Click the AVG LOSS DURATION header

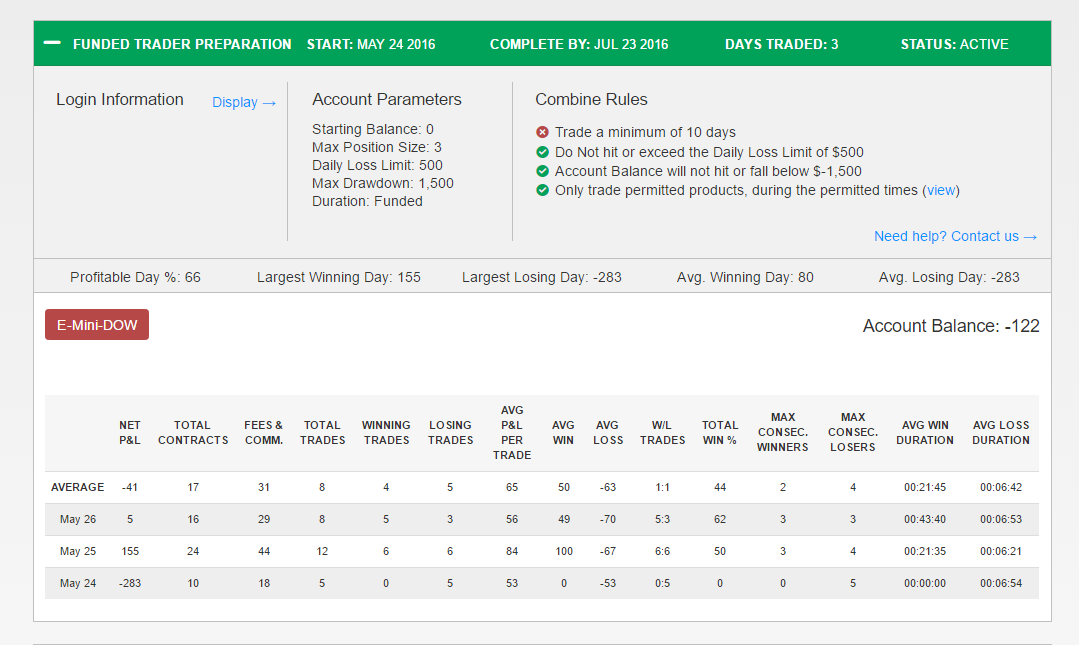tap(1001, 432)
